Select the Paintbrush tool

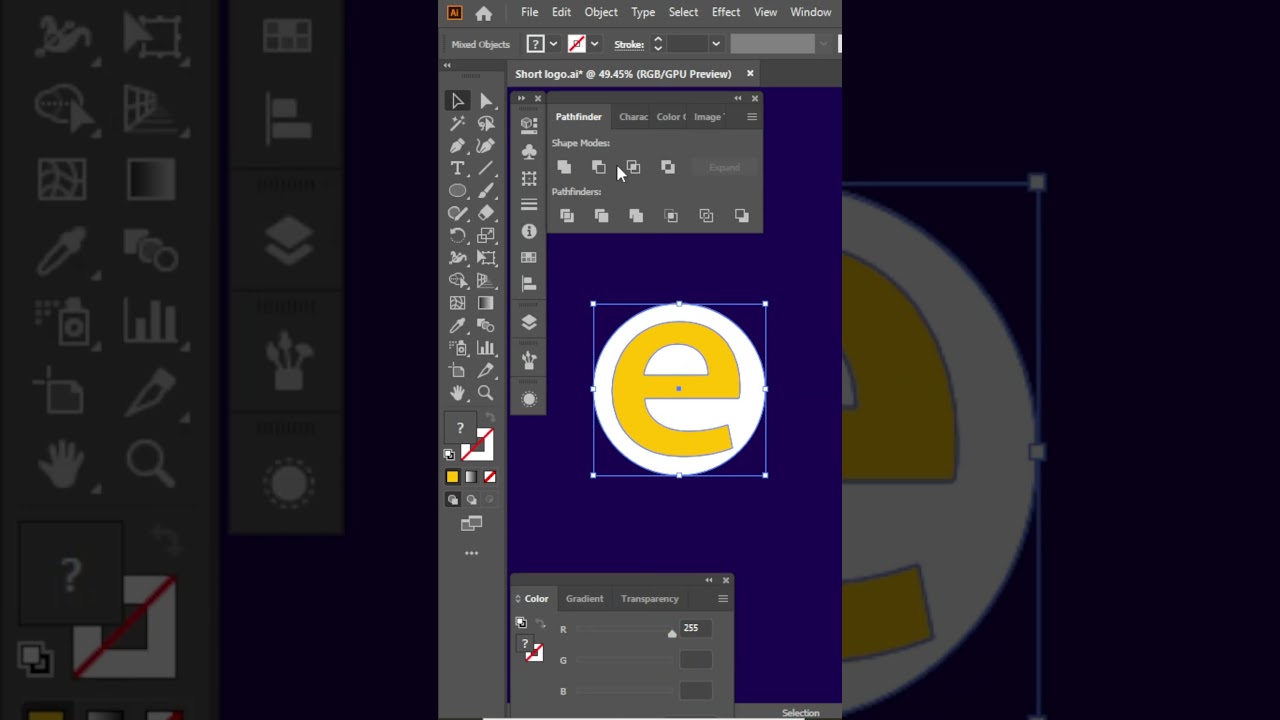[x=486, y=191]
